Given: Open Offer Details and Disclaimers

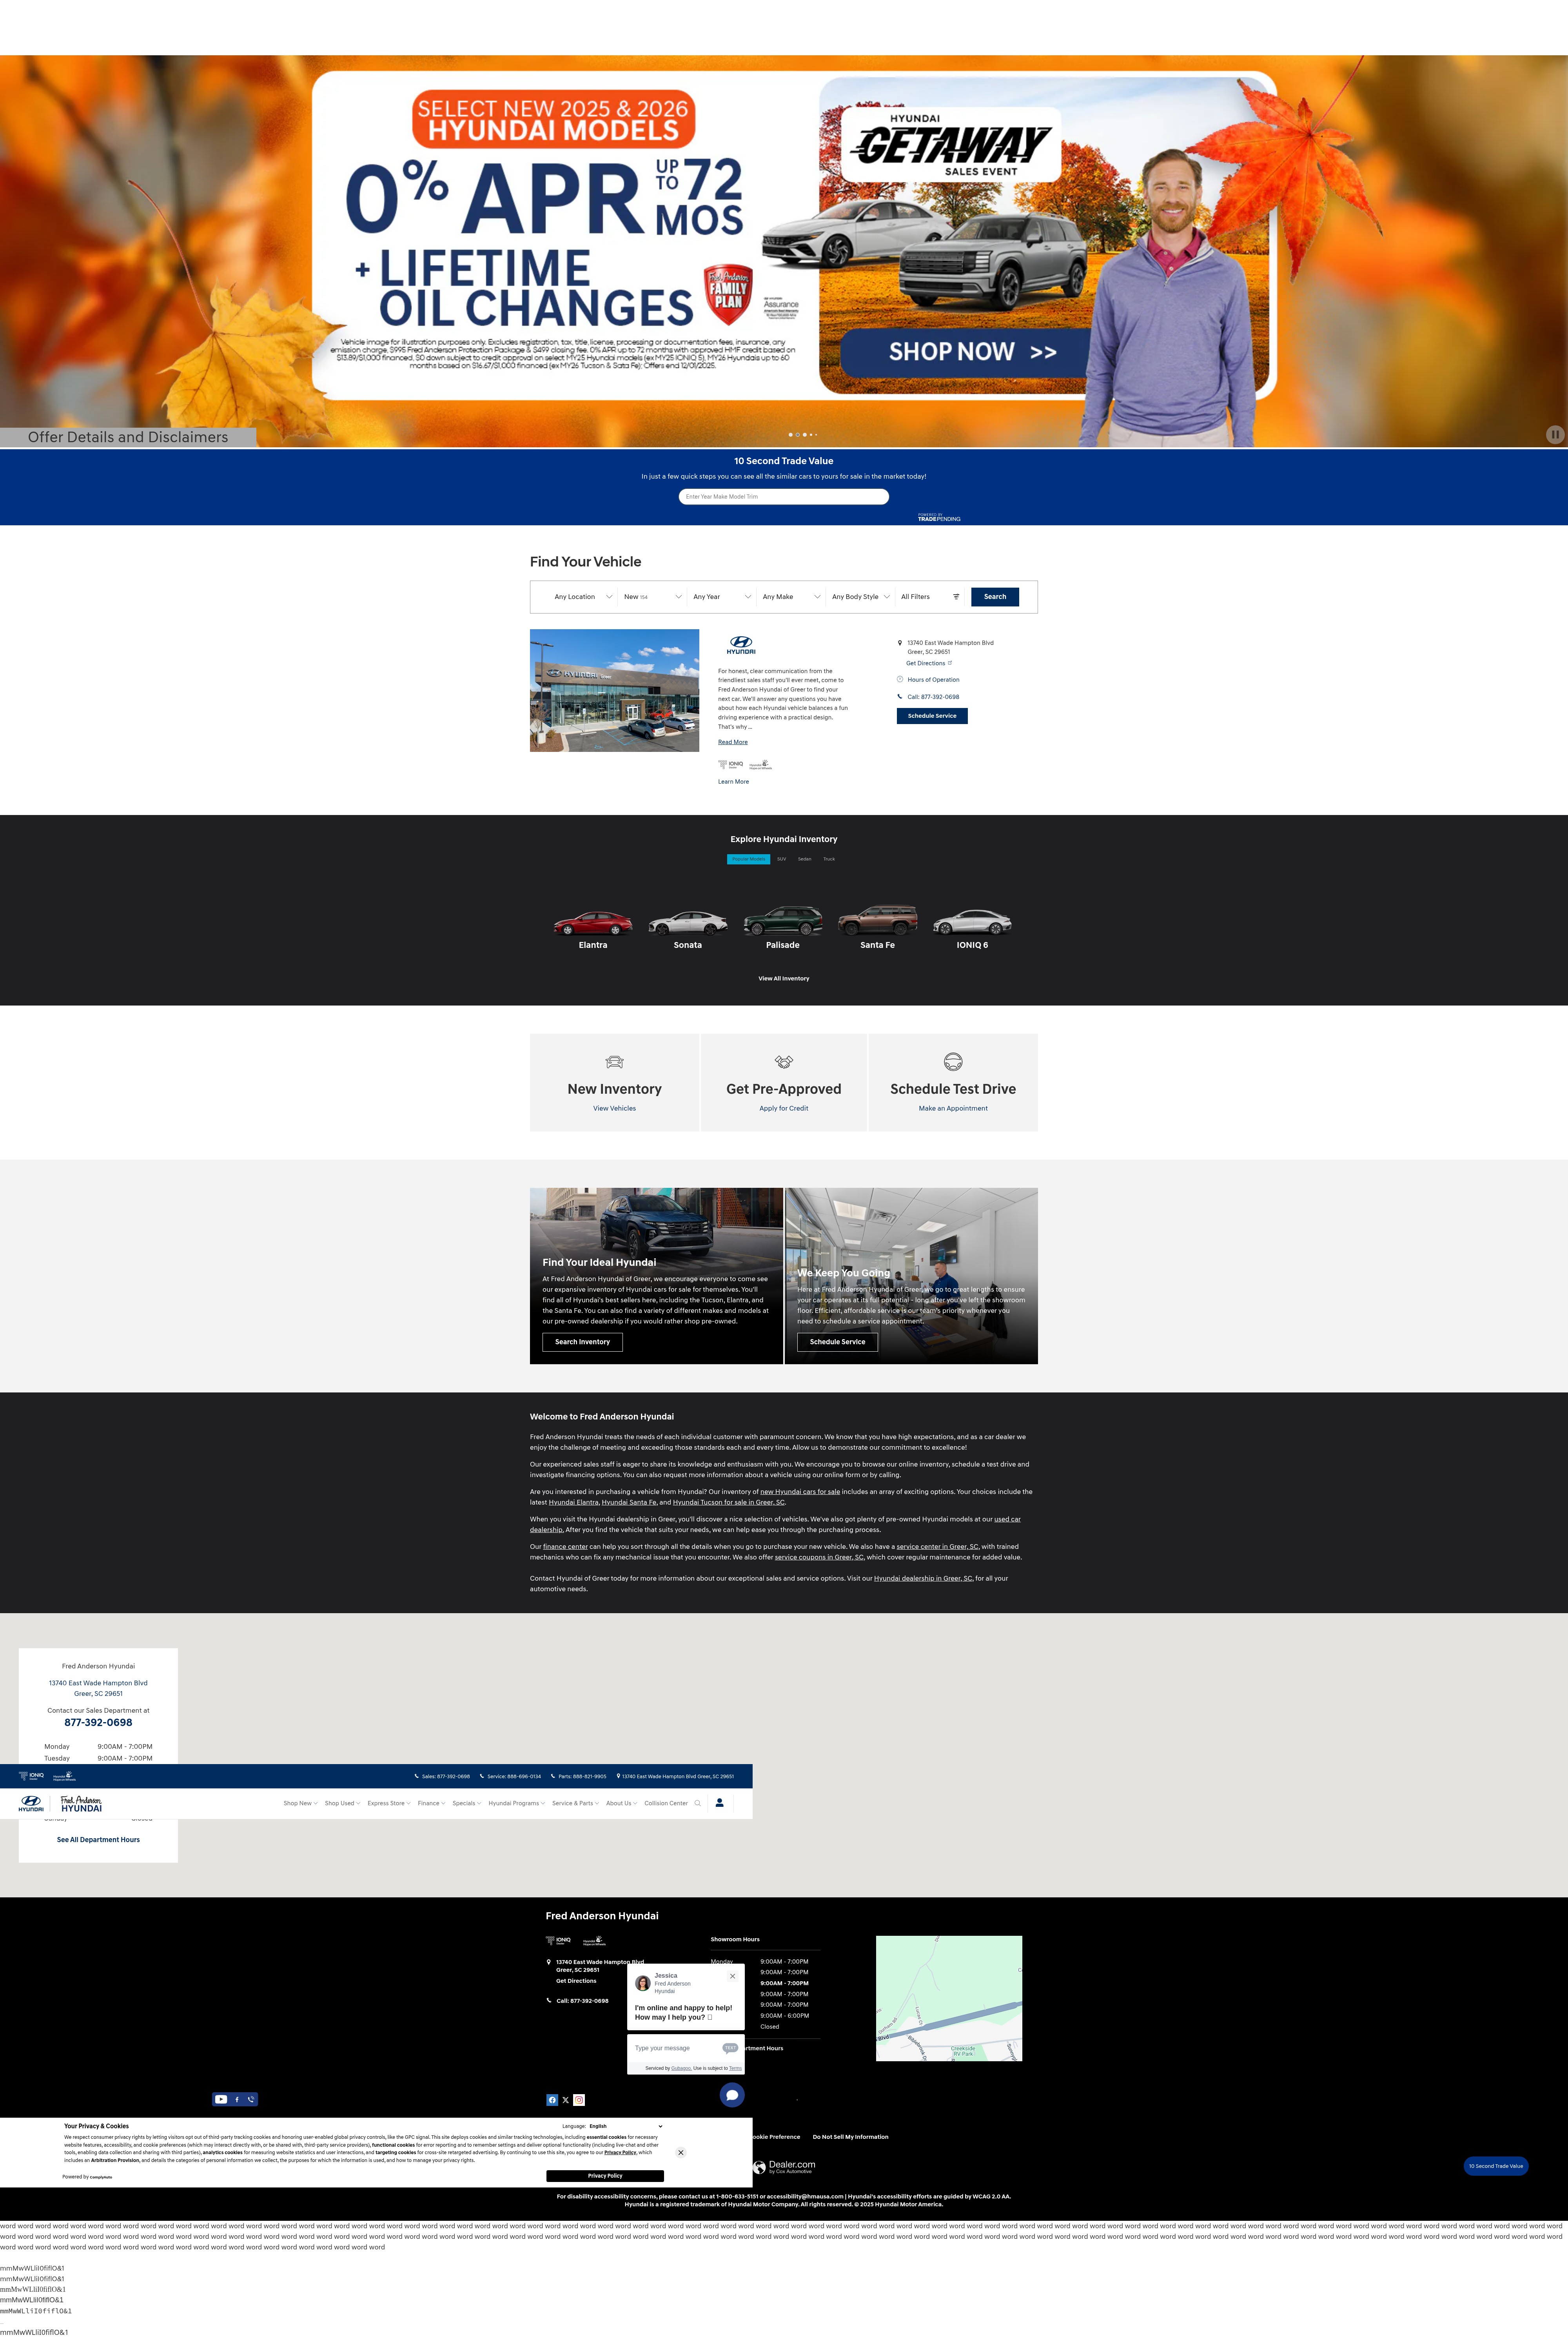Looking at the screenshot, I should (128, 437).
